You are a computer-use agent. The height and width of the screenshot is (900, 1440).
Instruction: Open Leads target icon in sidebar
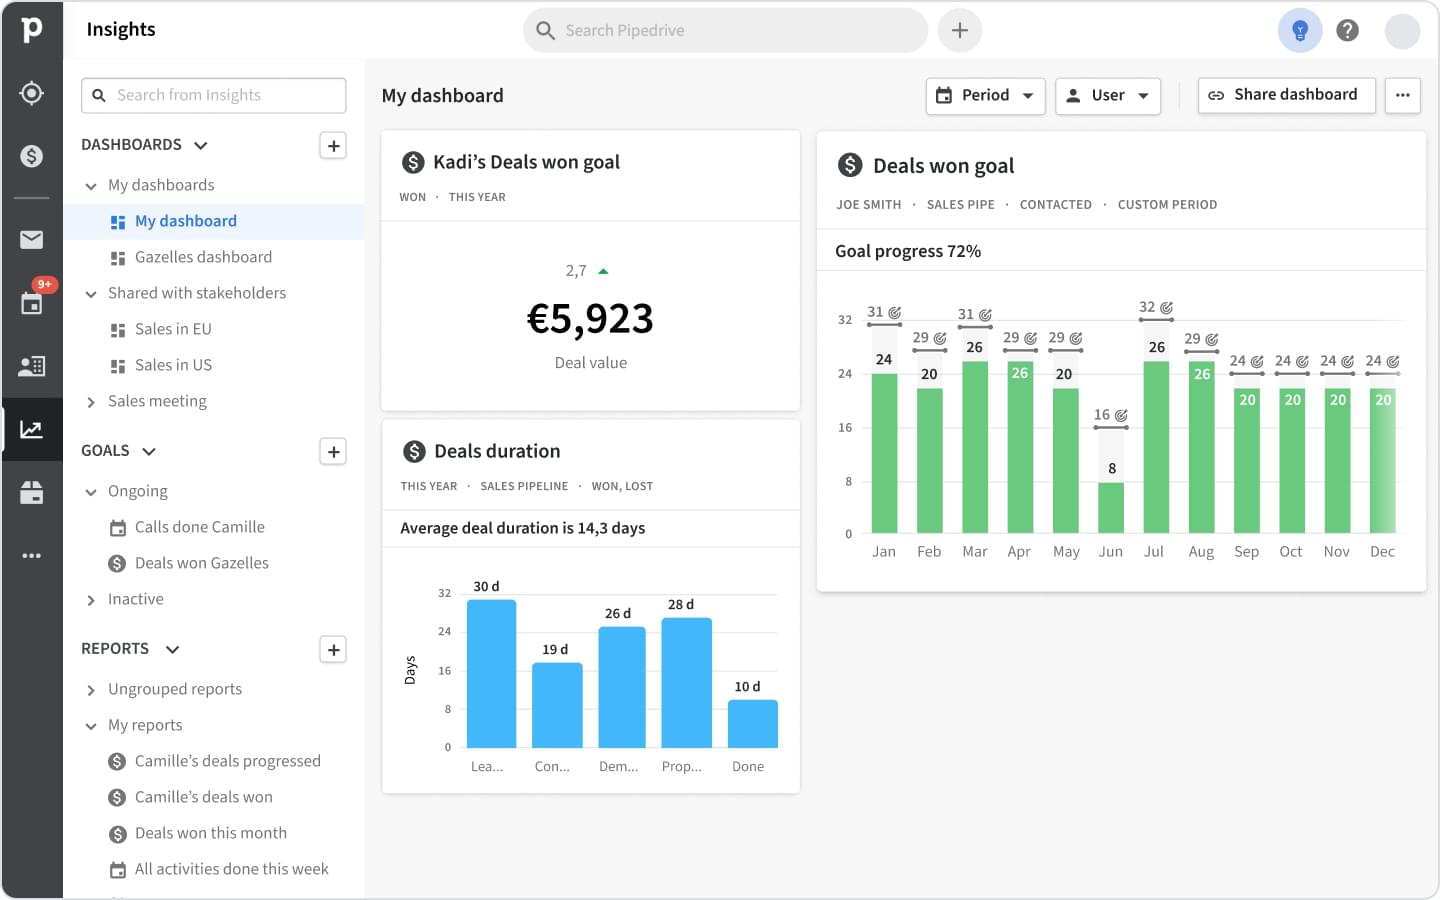click(x=32, y=93)
